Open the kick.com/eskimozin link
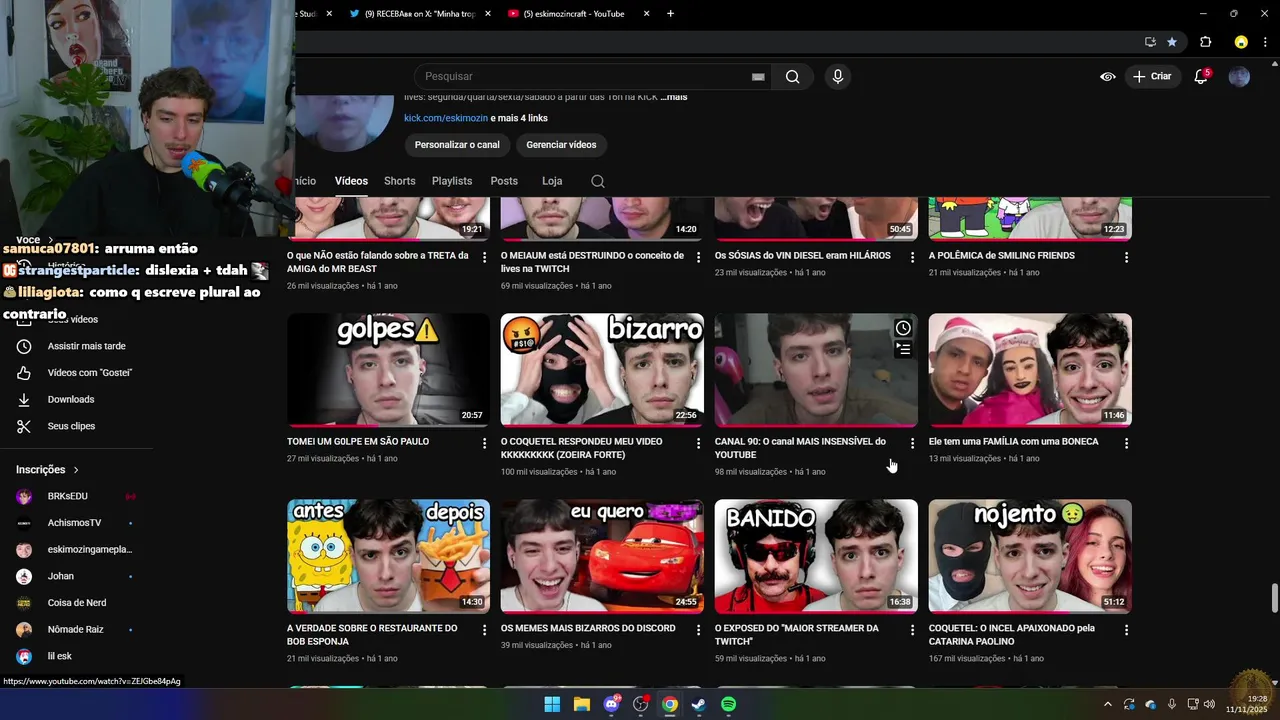Image resolution: width=1280 pixels, height=720 pixels. click(x=446, y=118)
